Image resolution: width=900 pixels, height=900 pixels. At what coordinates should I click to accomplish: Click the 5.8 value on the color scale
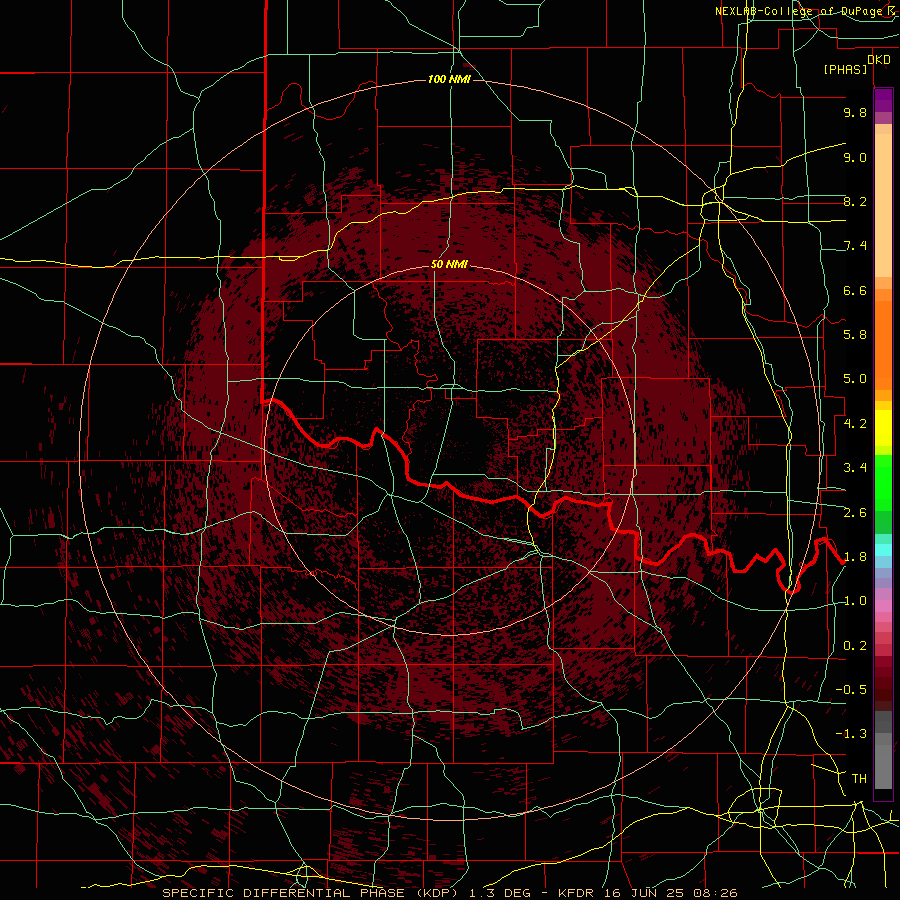pos(855,335)
